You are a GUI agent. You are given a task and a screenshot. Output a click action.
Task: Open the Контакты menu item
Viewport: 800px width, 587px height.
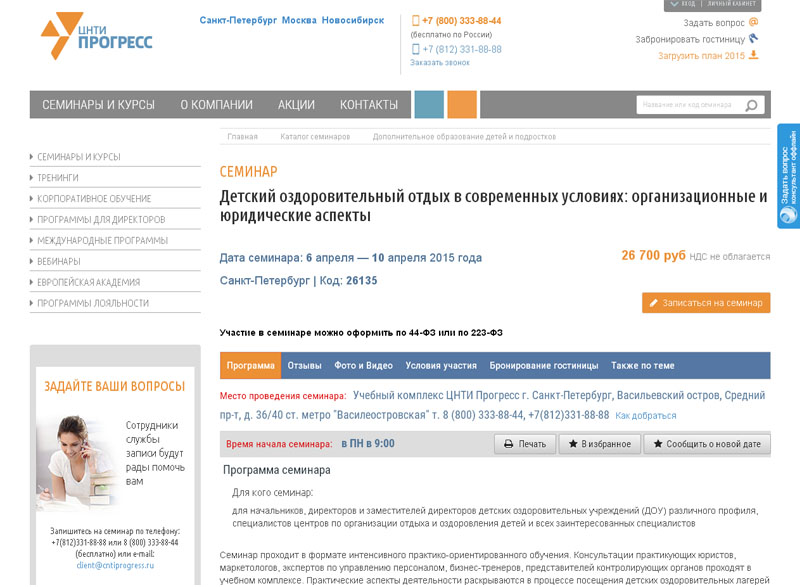369,105
